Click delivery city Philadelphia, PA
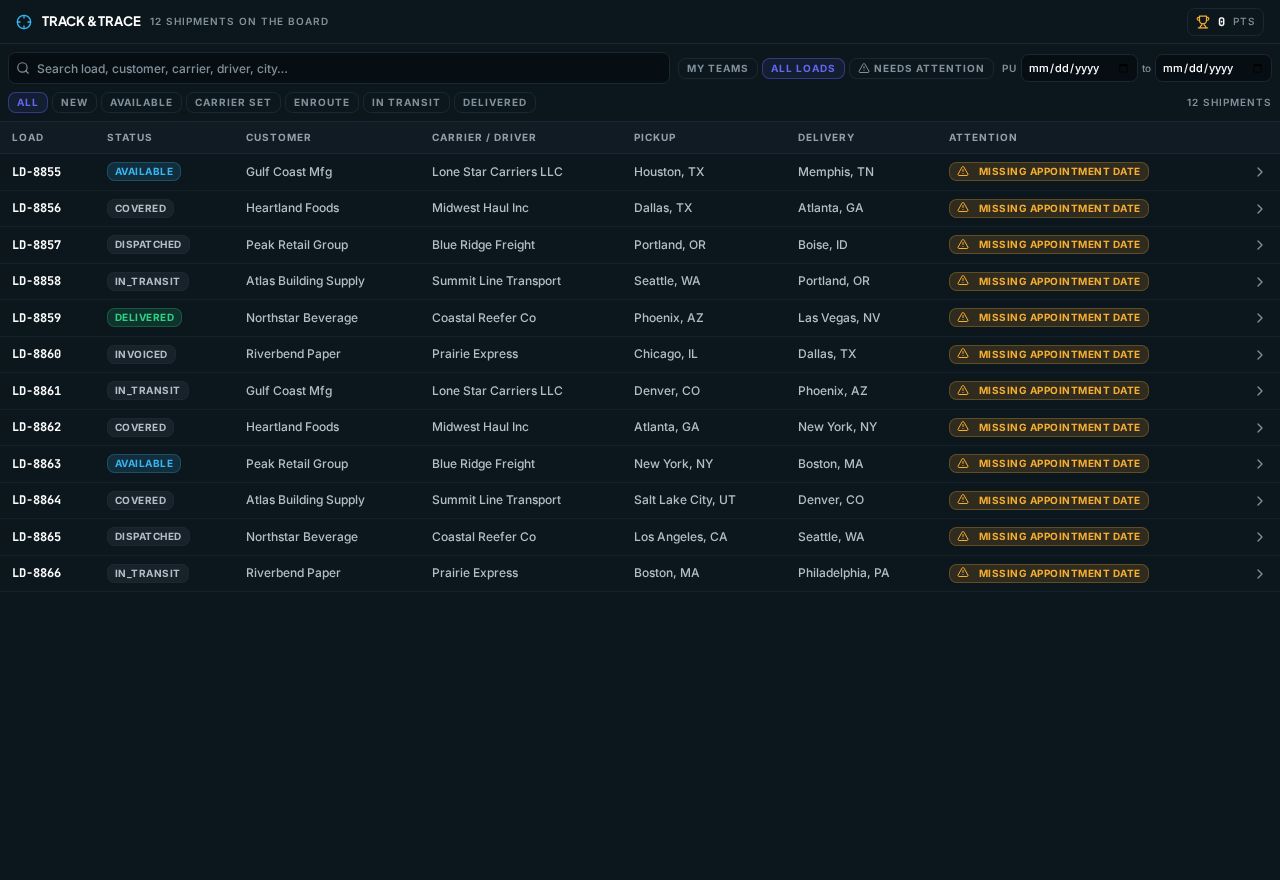 pos(844,573)
